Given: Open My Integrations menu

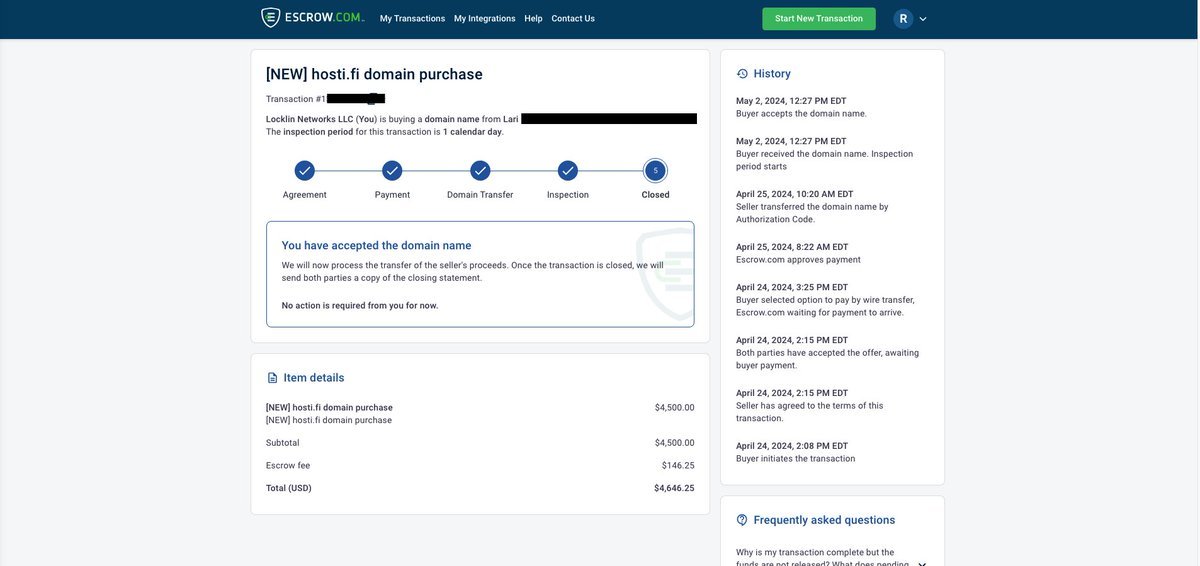Looking at the screenshot, I should 485,18.
